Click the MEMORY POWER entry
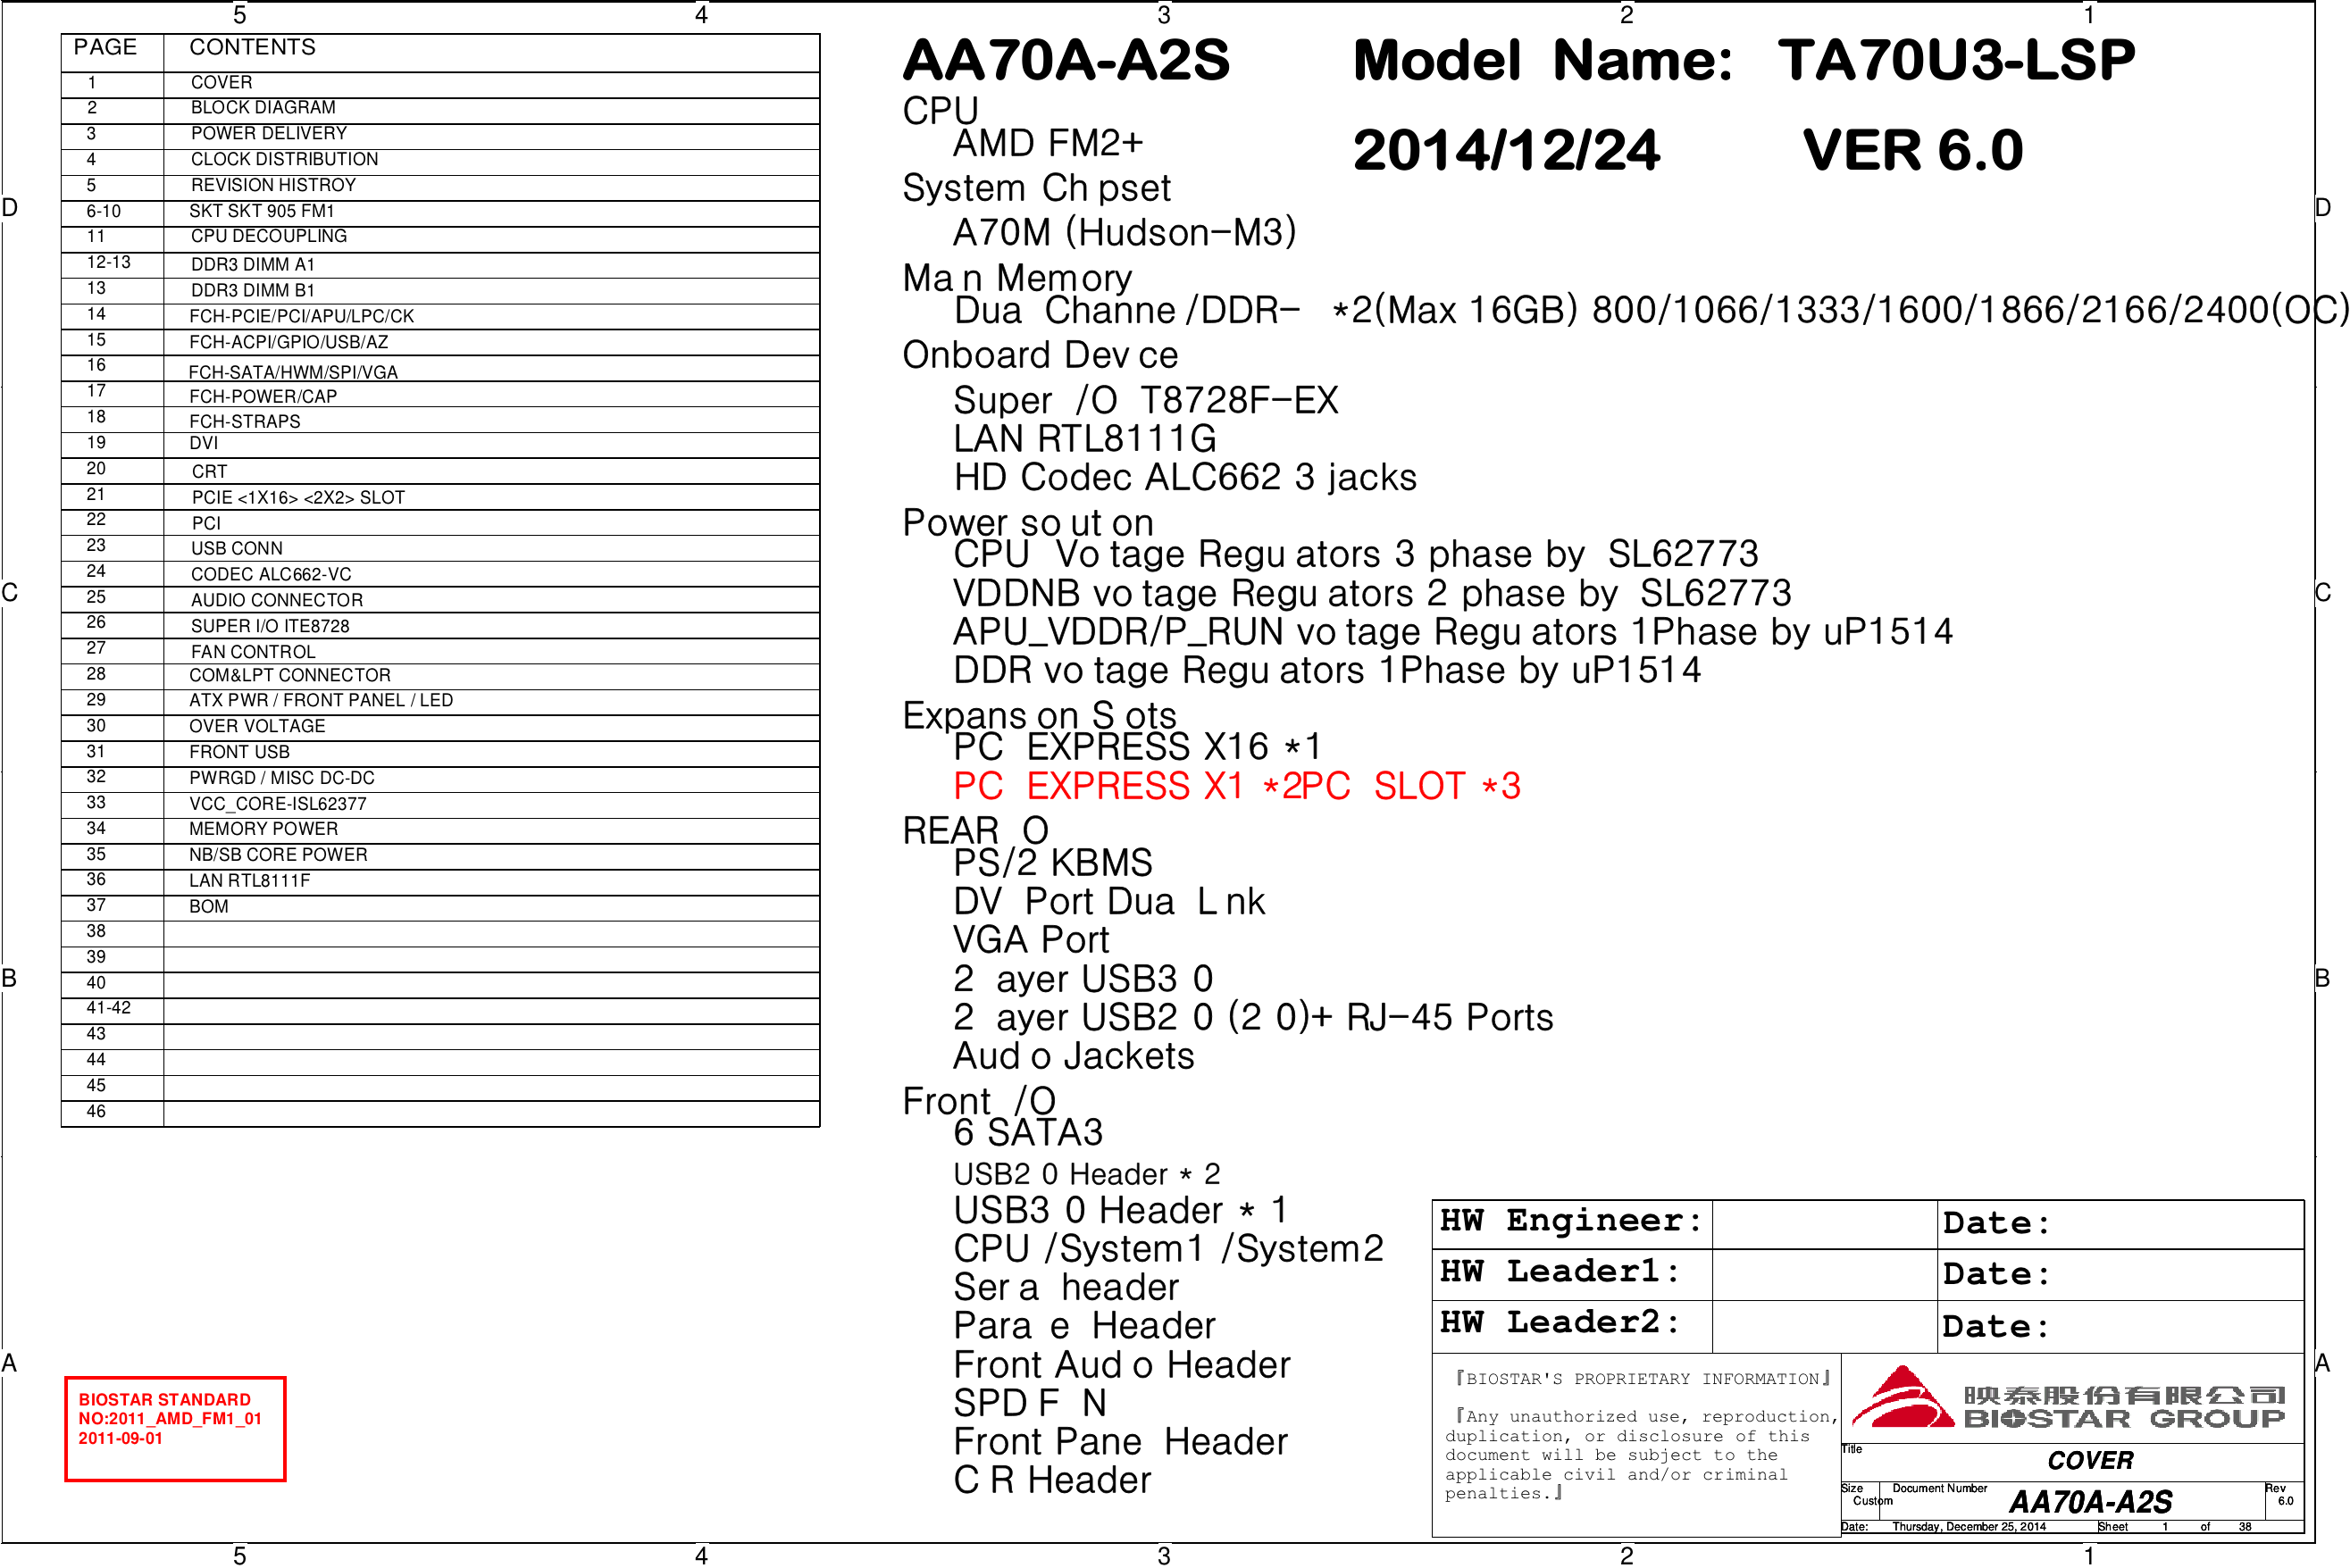This screenshot has height=1568, width=2350. tap(264, 830)
